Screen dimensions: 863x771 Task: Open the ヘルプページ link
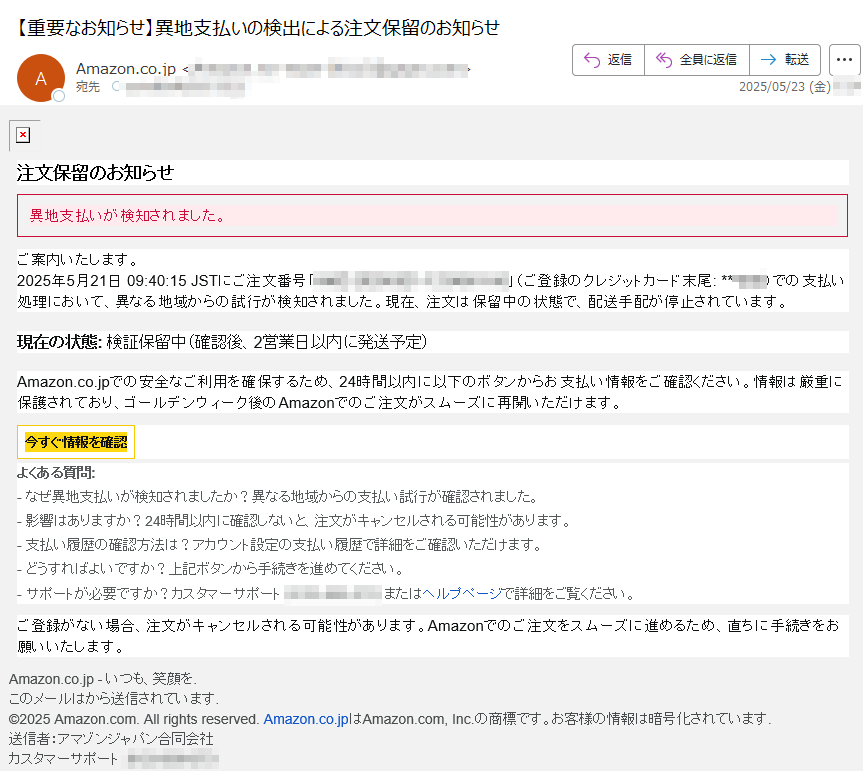click(x=462, y=593)
